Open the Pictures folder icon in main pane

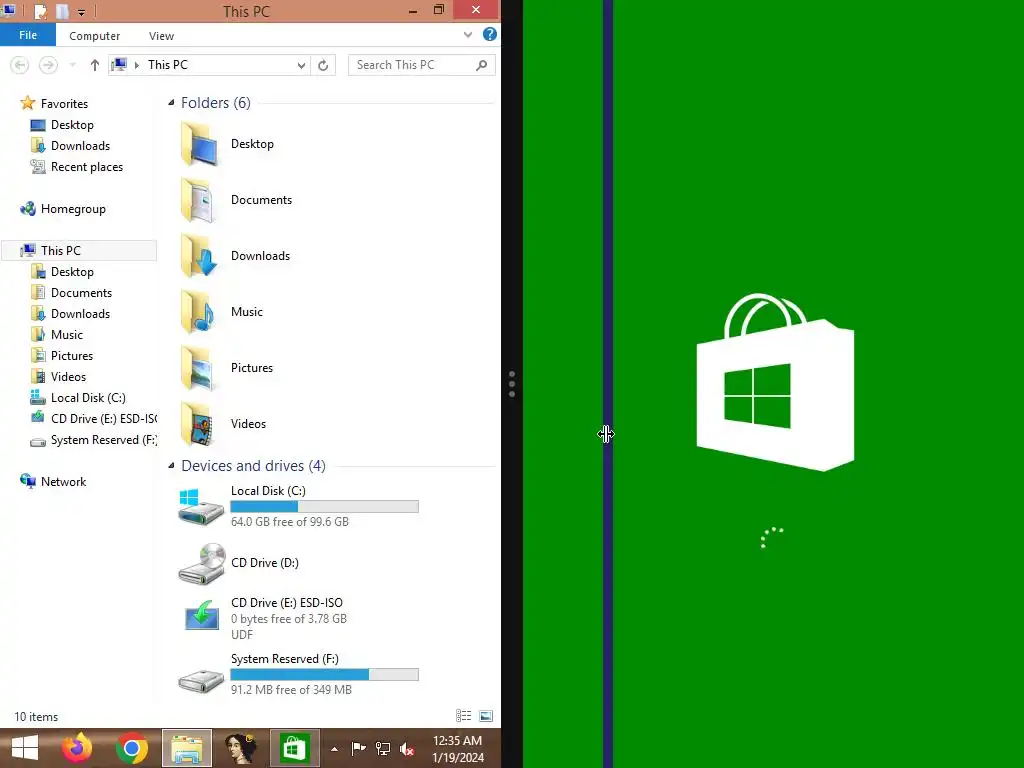(x=199, y=368)
